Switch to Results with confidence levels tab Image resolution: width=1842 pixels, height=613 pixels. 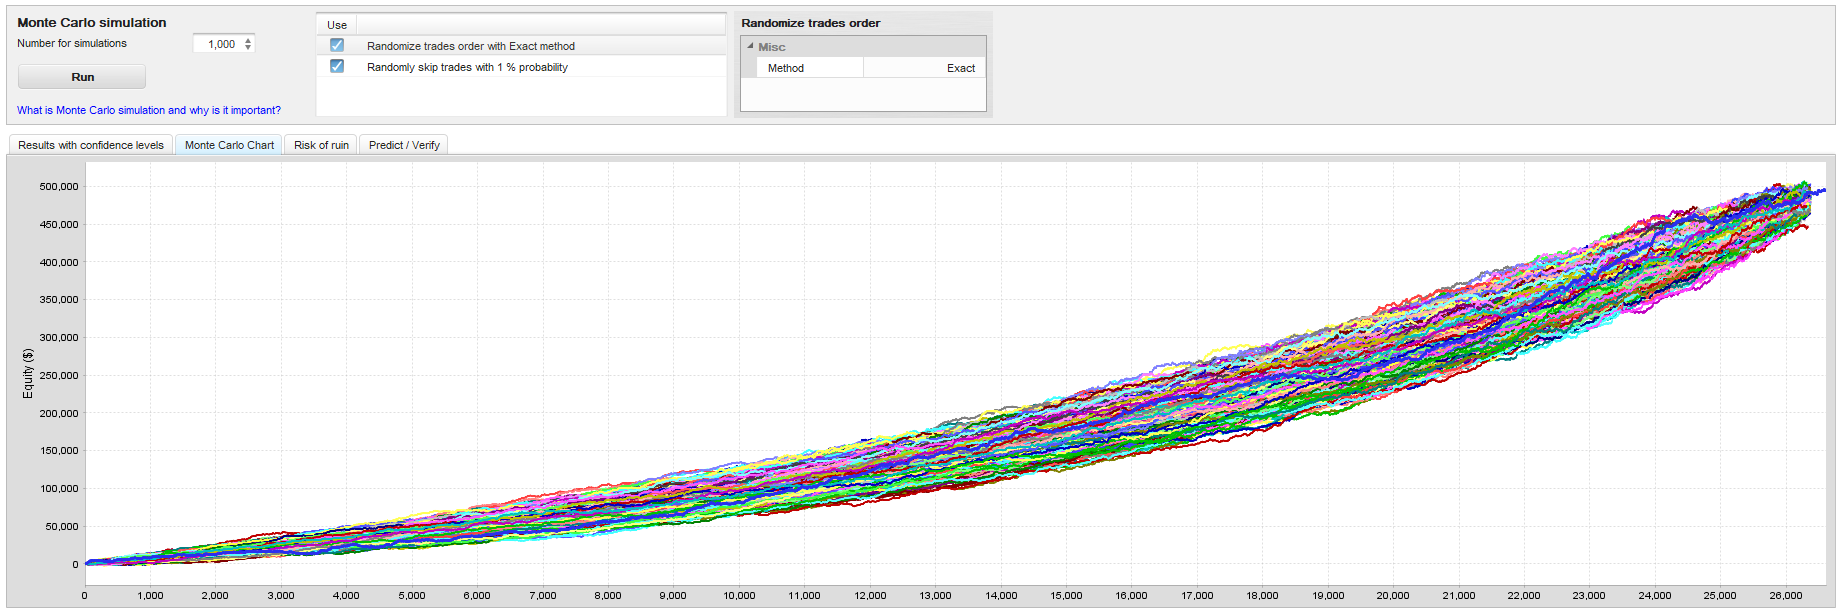(x=91, y=145)
